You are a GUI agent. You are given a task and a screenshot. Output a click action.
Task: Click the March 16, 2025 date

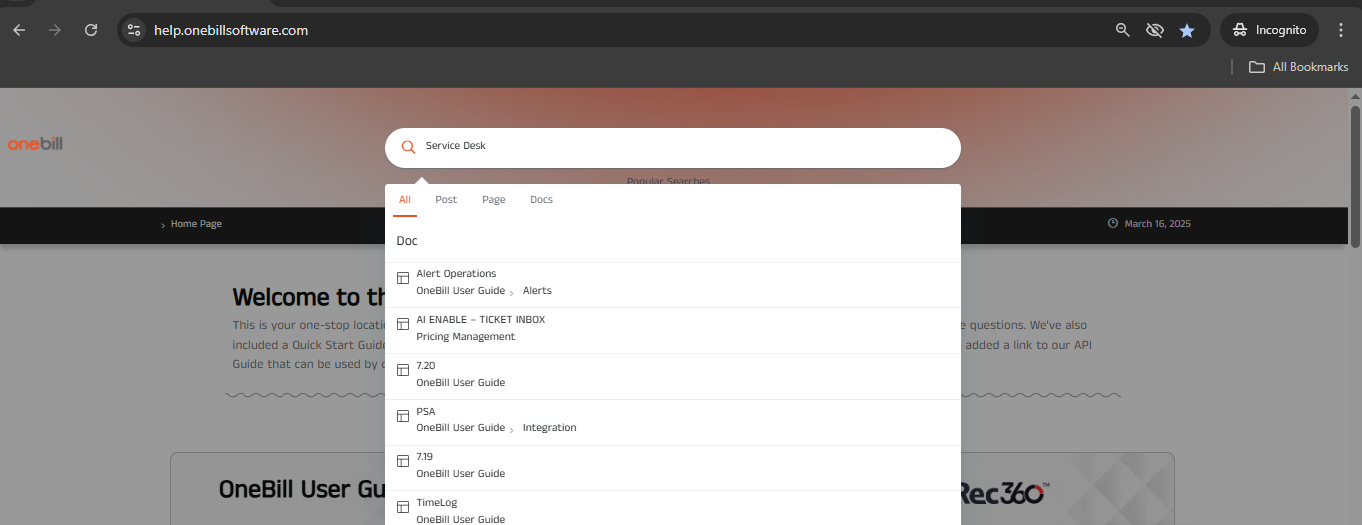point(1157,224)
